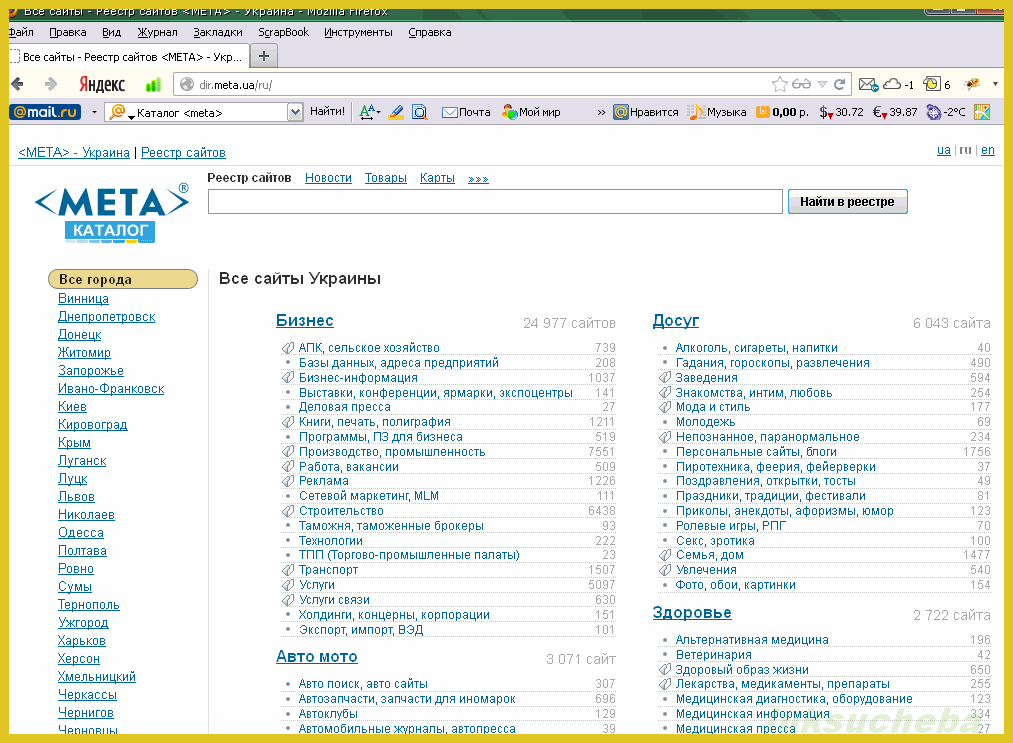The height and width of the screenshot is (743, 1013).
Task: Open the Авто мото category heading
Action: click(317, 656)
